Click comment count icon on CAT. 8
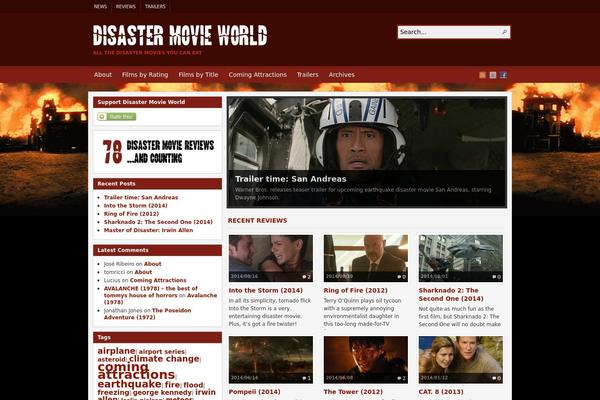The width and height of the screenshot is (600, 400). tap(496, 378)
